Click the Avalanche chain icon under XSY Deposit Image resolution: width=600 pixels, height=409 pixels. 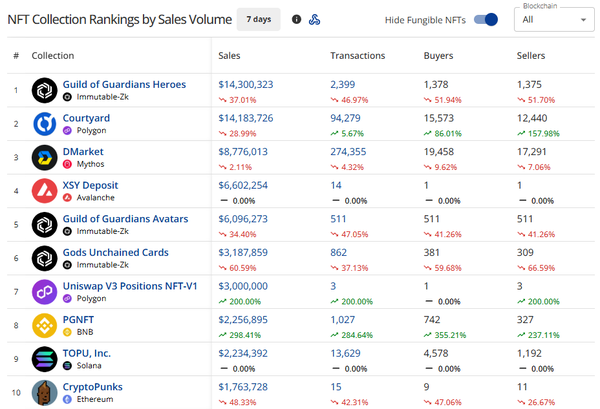pyautogui.click(x=67, y=198)
